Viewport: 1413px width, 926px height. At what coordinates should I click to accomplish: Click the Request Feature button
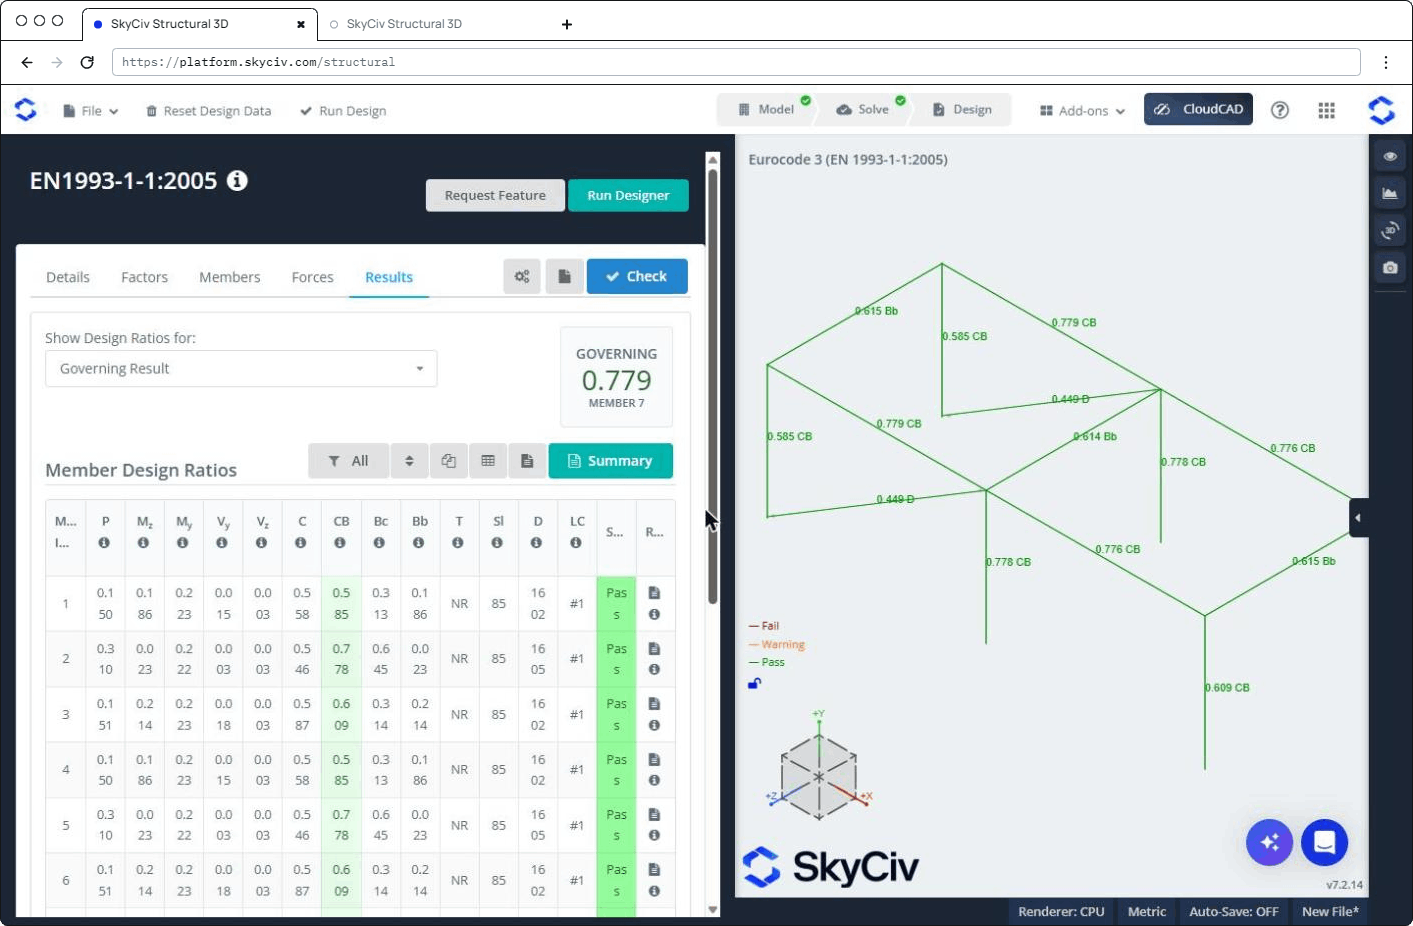[495, 195]
